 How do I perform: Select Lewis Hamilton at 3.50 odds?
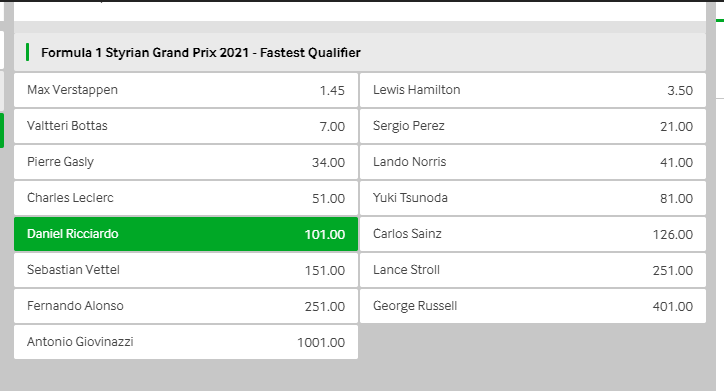(x=533, y=90)
